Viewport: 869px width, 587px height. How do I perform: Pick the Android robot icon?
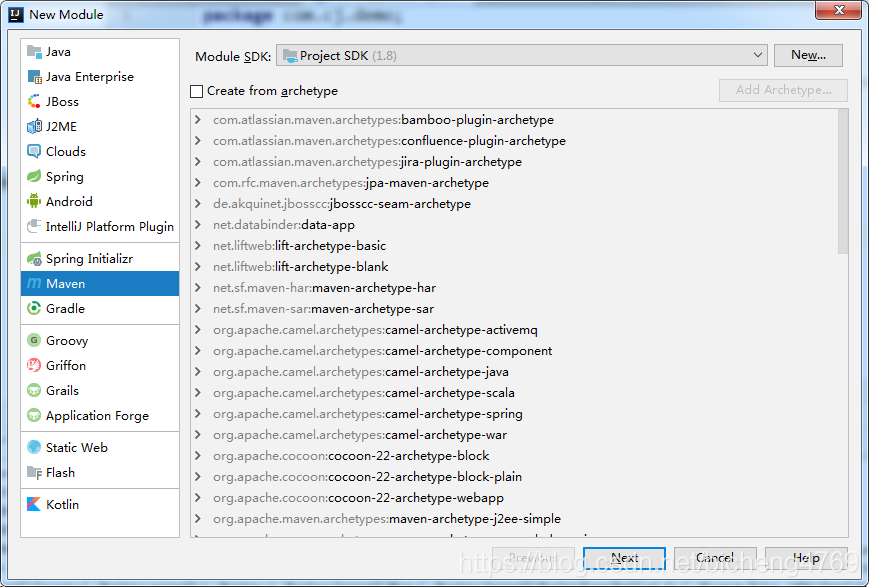click(x=34, y=202)
